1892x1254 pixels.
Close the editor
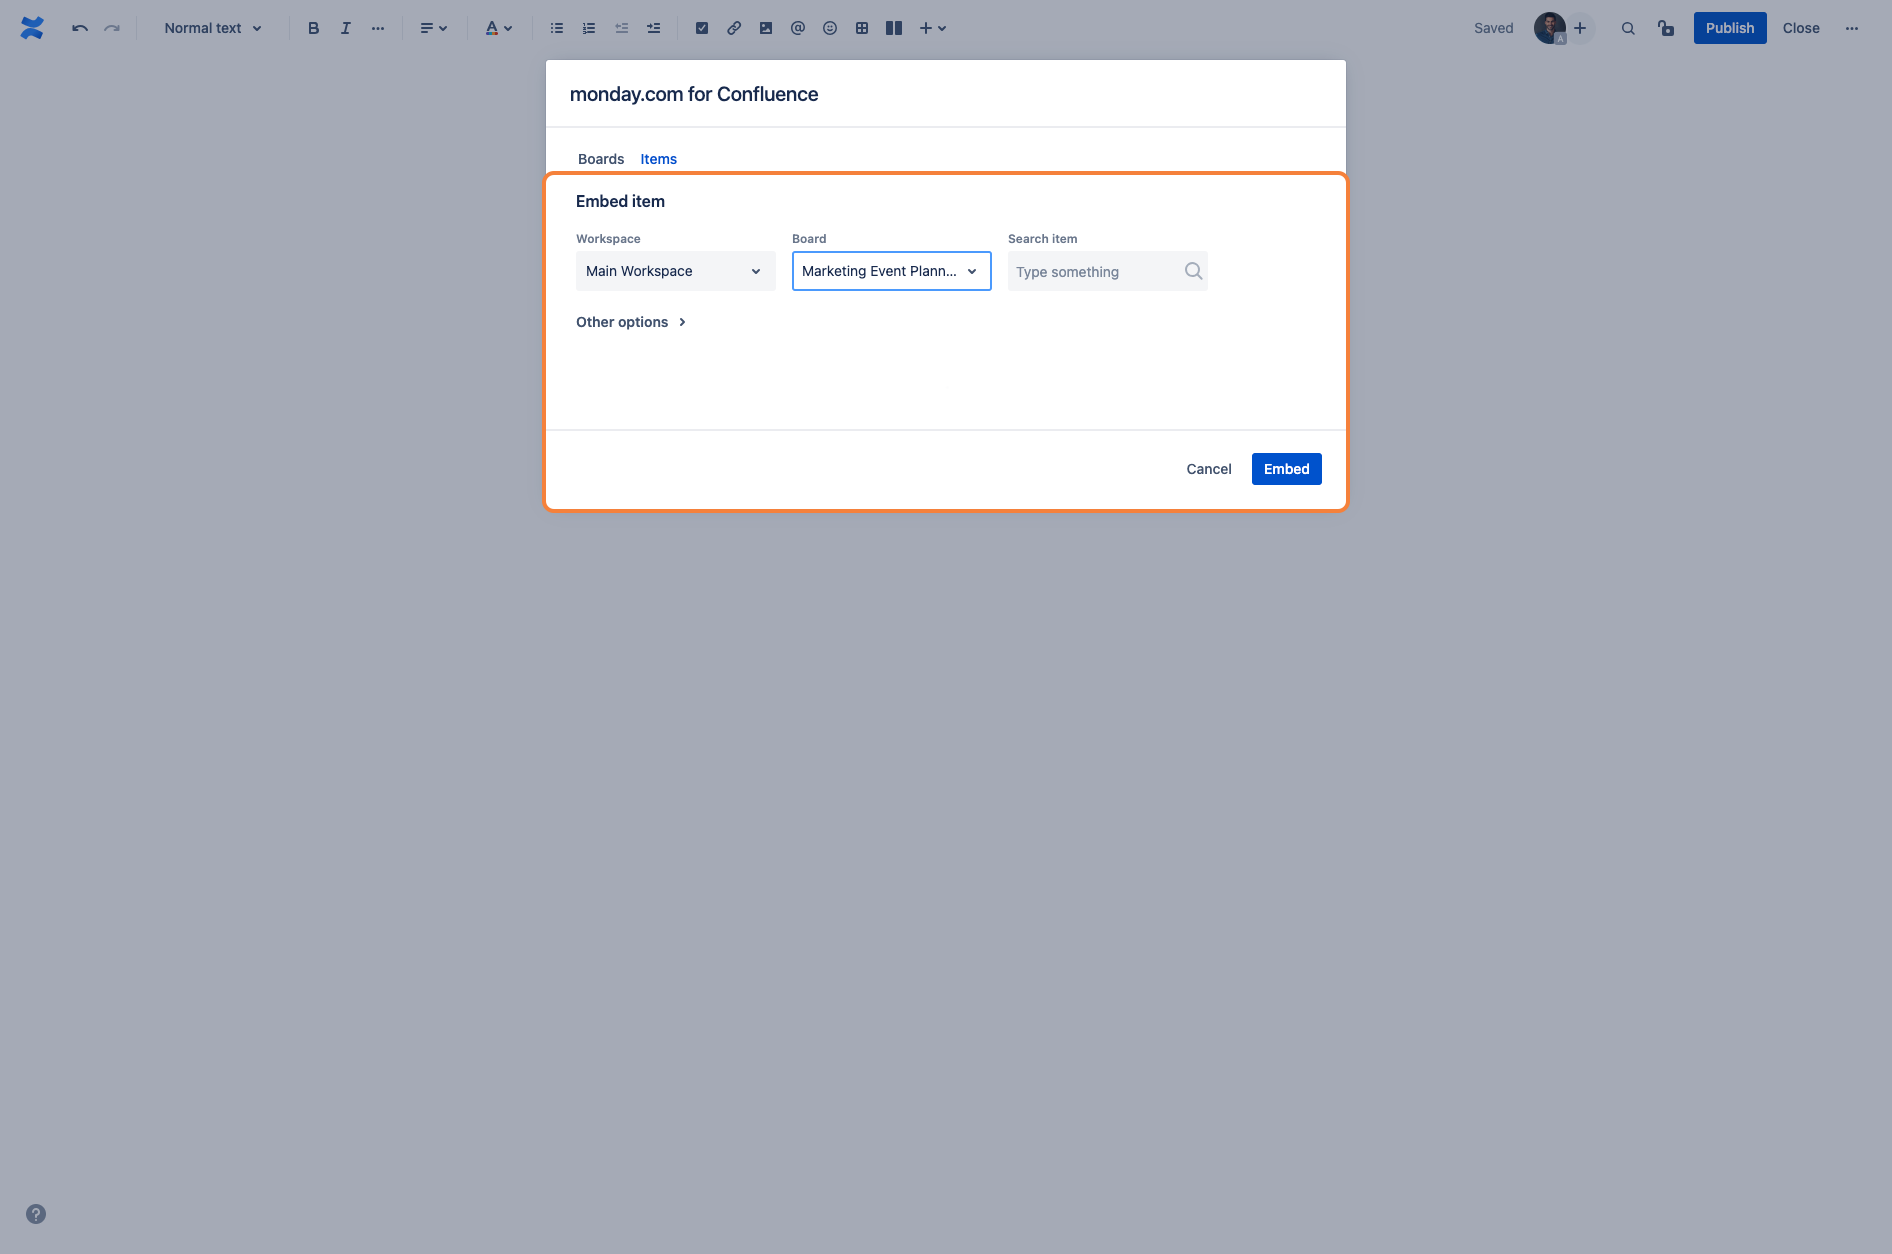tap(1801, 28)
